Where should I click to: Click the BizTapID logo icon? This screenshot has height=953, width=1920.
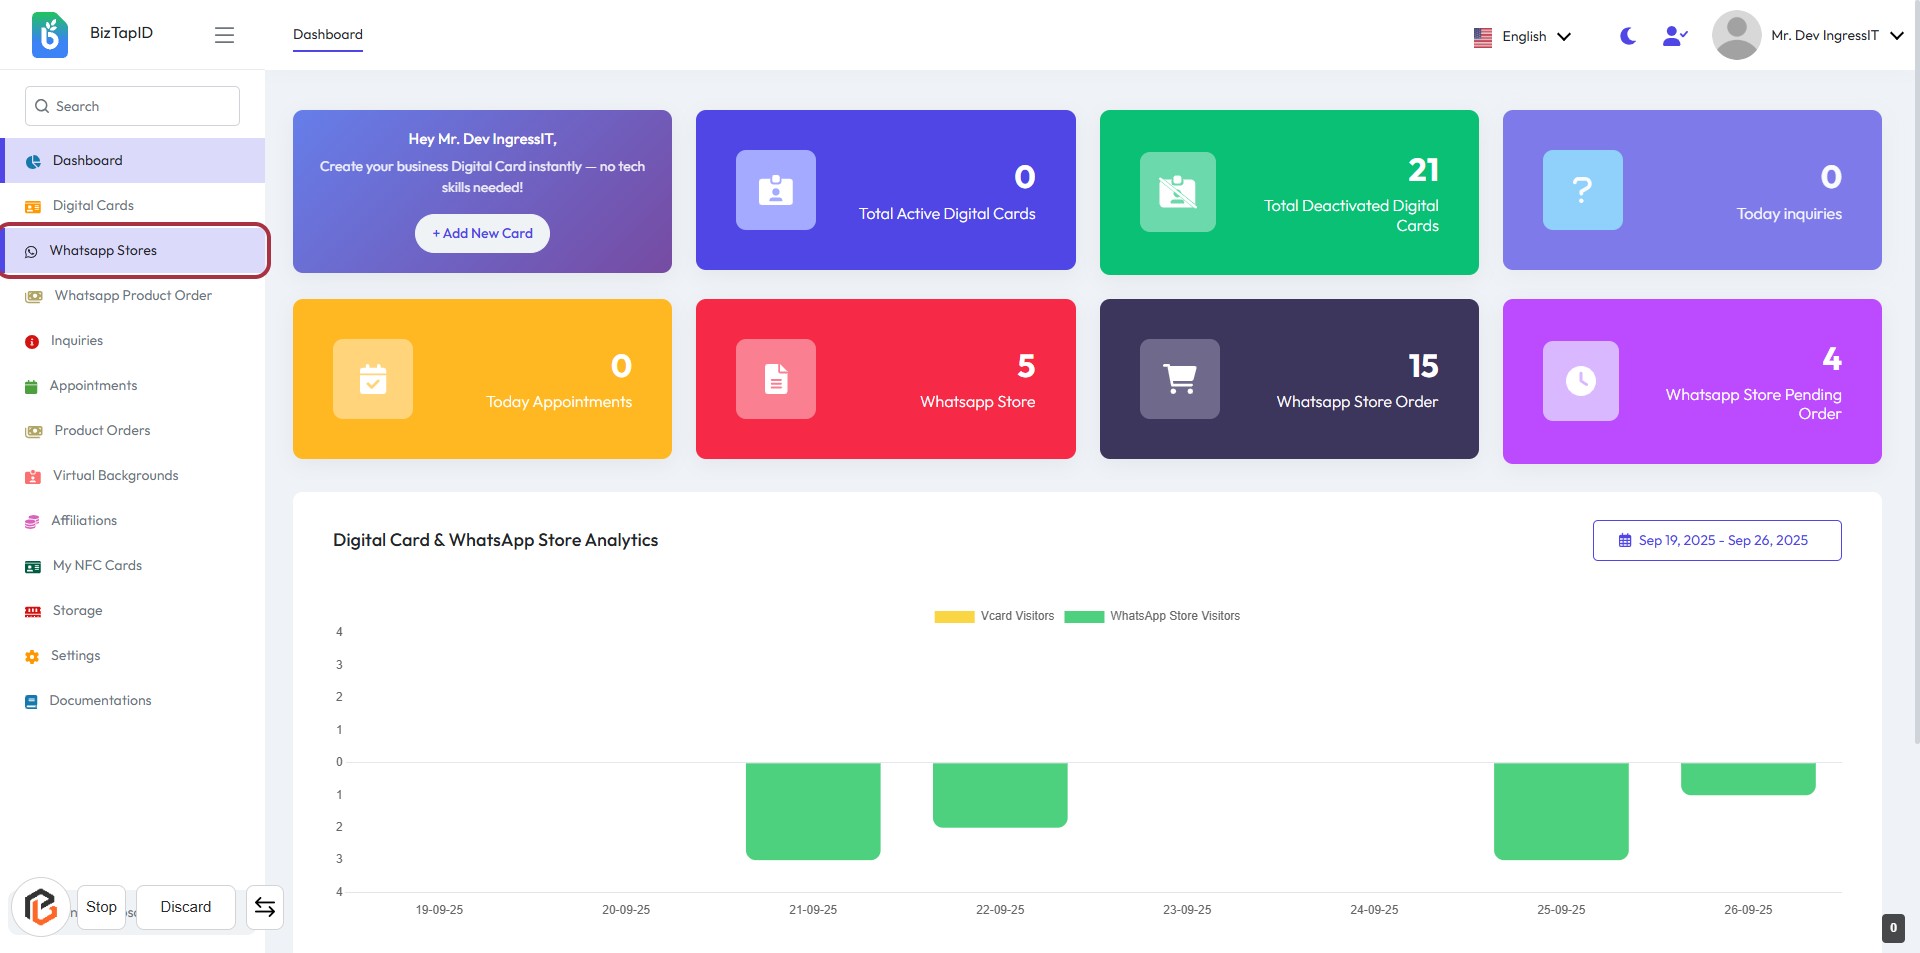pyautogui.click(x=50, y=35)
